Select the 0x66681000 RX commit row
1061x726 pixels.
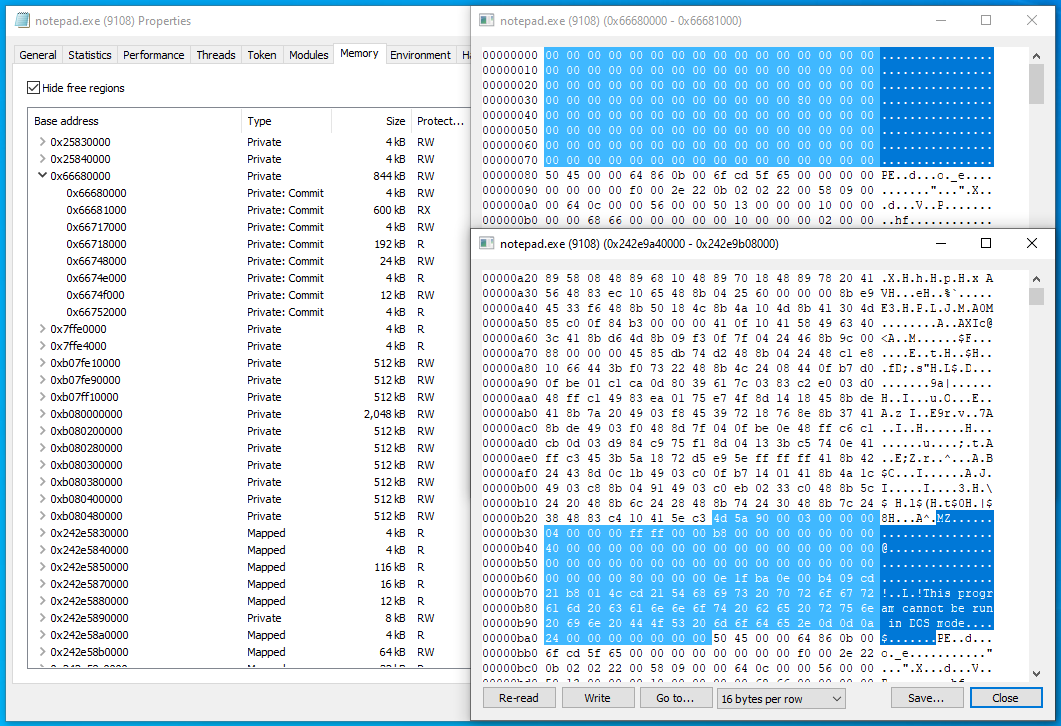[x=97, y=210]
